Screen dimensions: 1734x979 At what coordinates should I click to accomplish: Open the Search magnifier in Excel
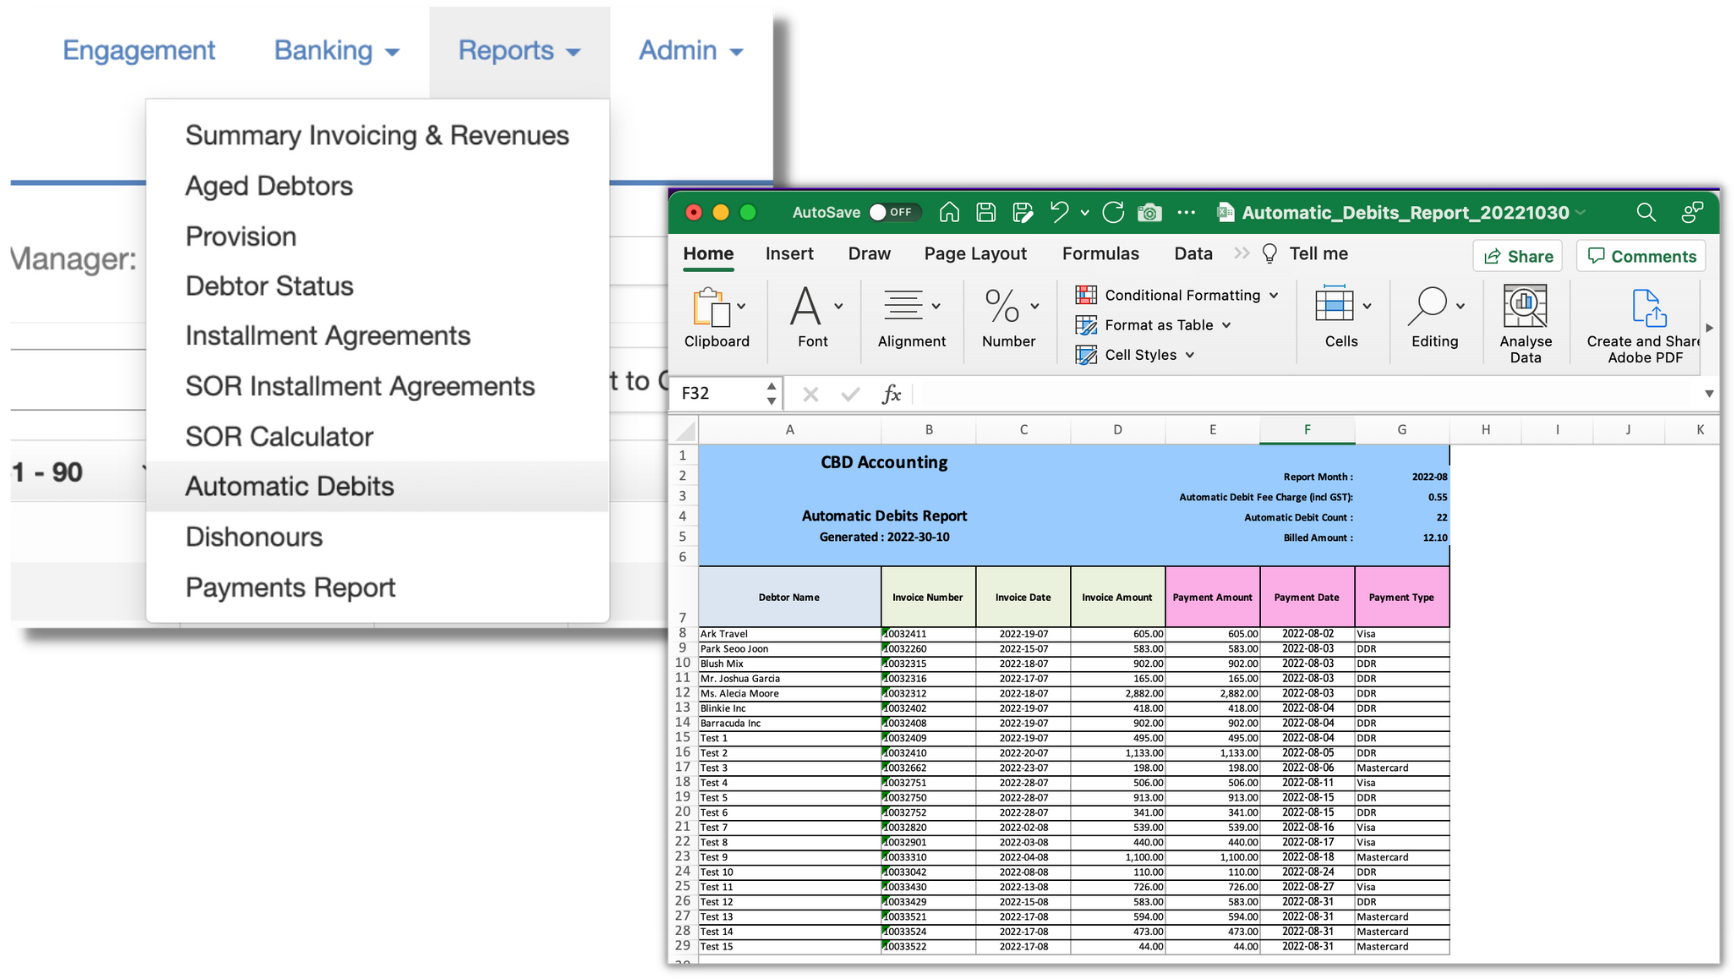tap(1645, 212)
